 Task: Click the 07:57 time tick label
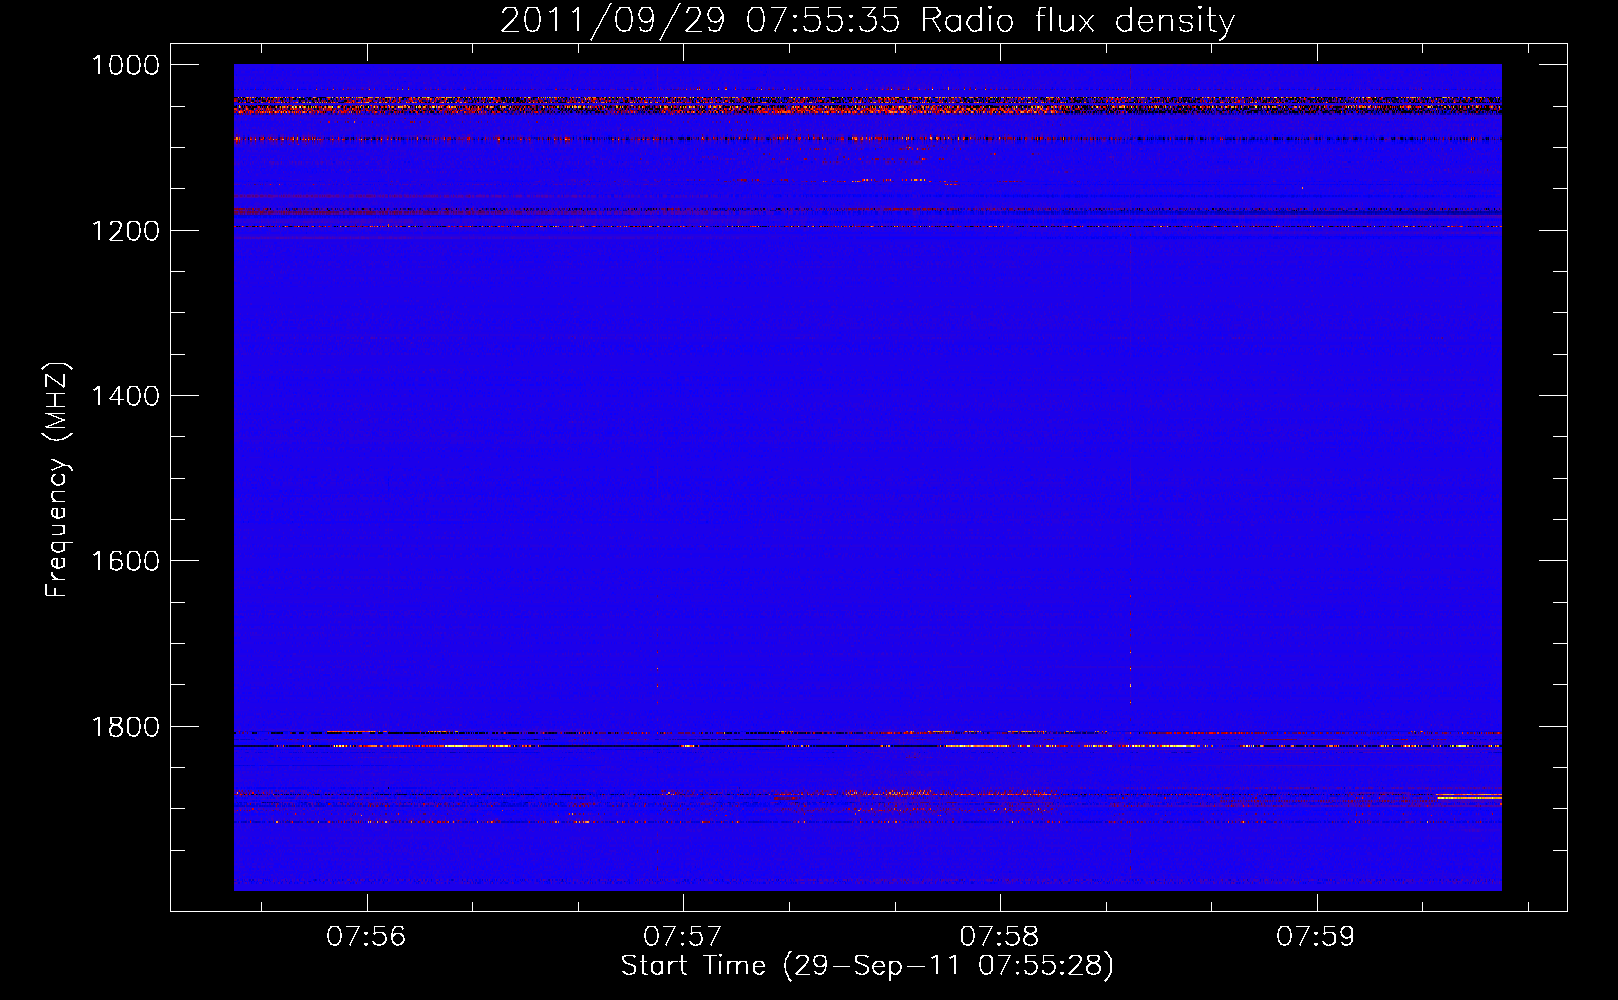683,937
